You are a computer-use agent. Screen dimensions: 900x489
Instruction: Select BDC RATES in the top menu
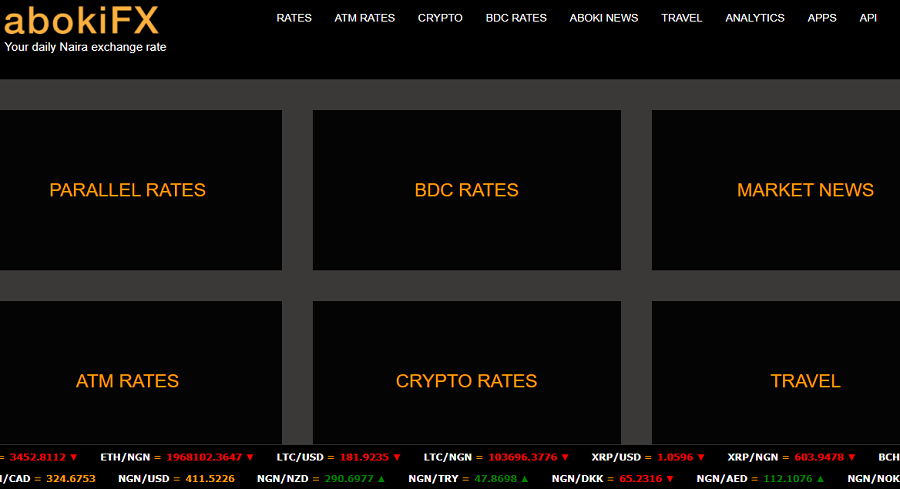coord(516,18)
